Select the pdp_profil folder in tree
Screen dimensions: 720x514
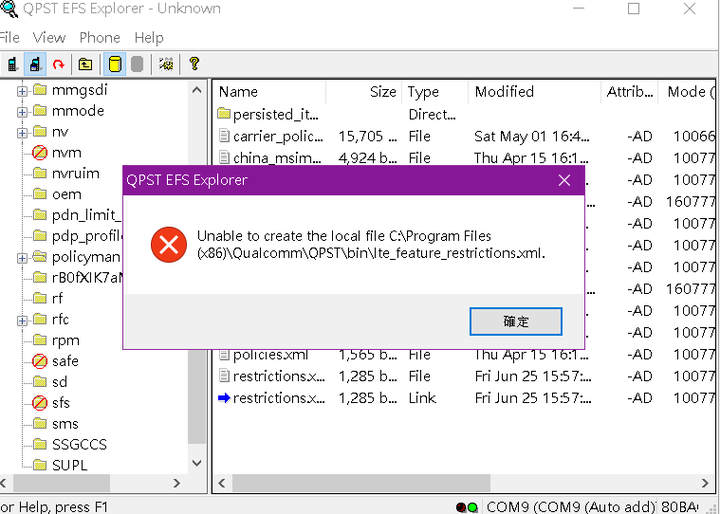[x=87, y=236]
